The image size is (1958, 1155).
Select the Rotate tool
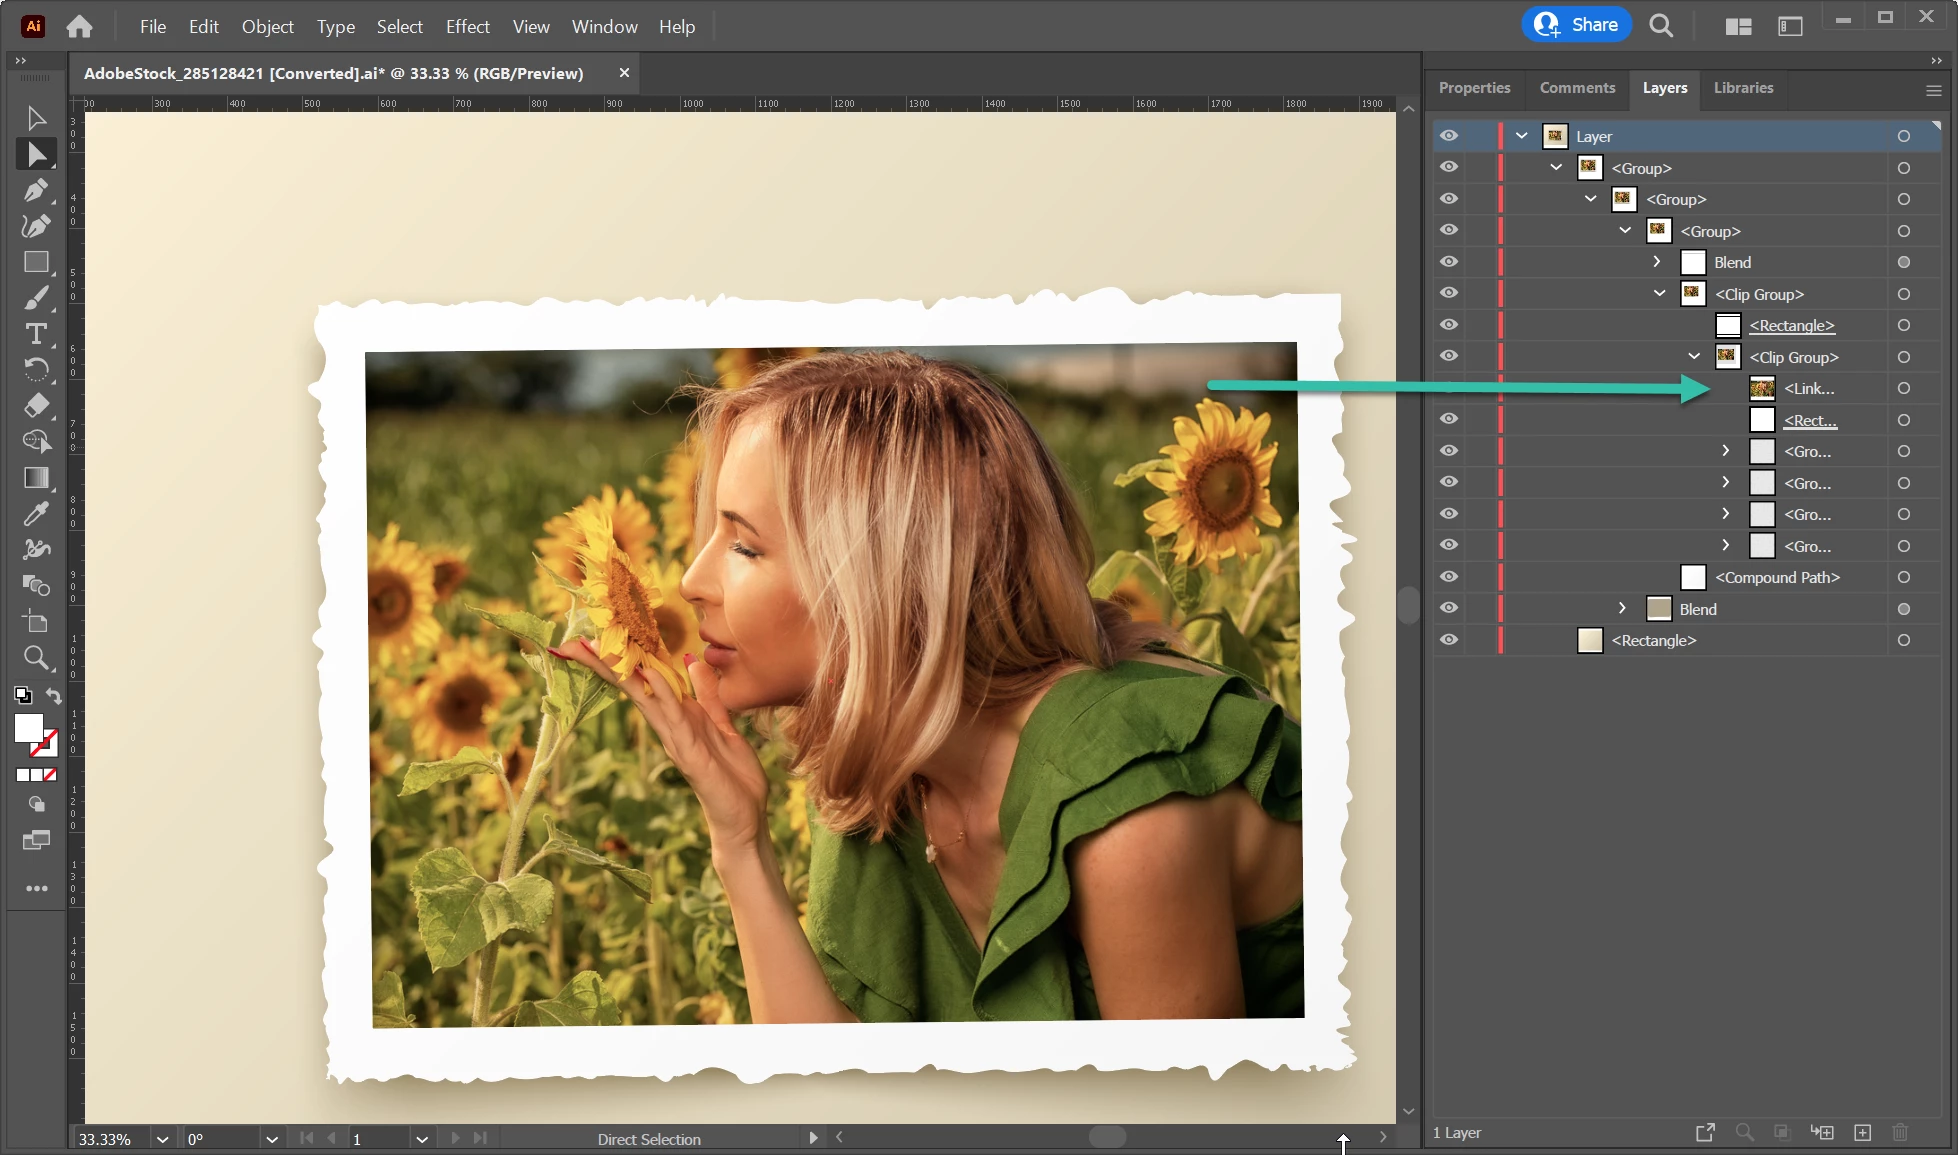36,370
